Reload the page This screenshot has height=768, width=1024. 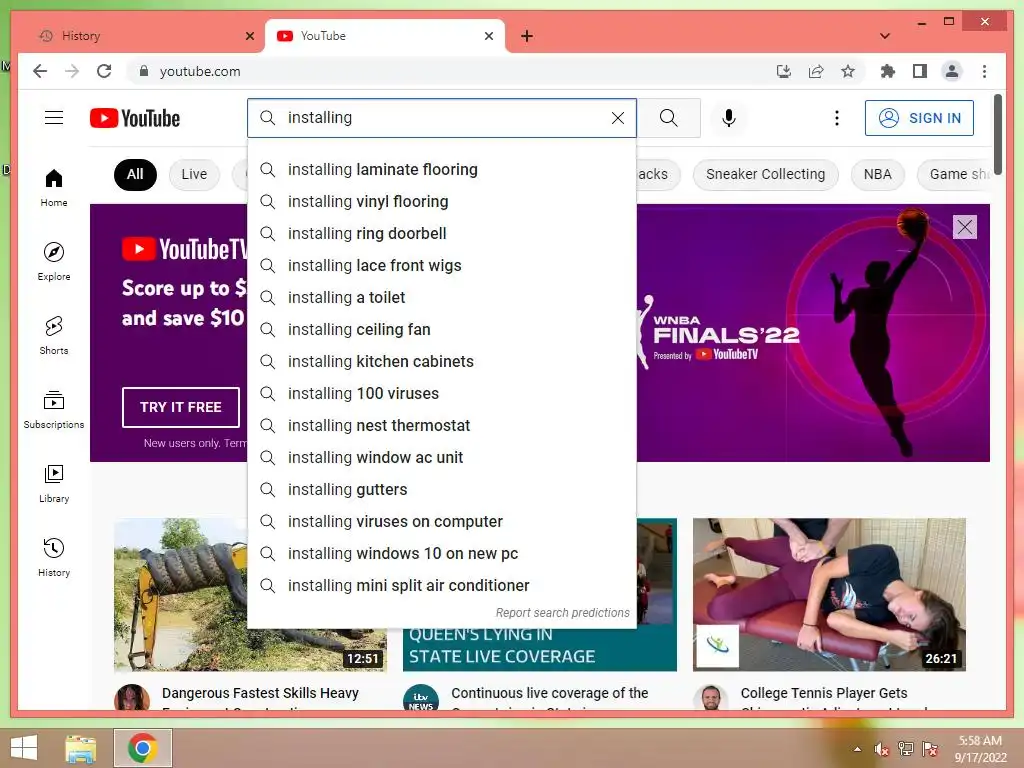click(x=104, y=71)
